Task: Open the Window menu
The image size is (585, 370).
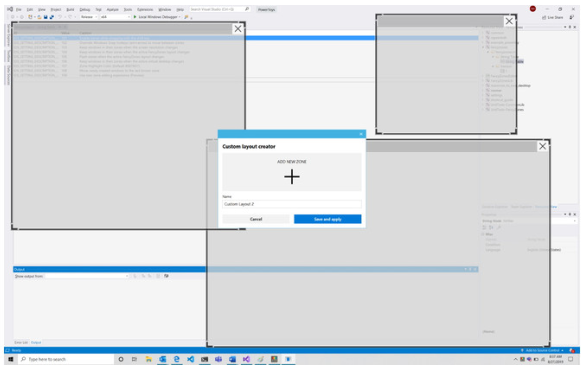Action: (165, 9)
